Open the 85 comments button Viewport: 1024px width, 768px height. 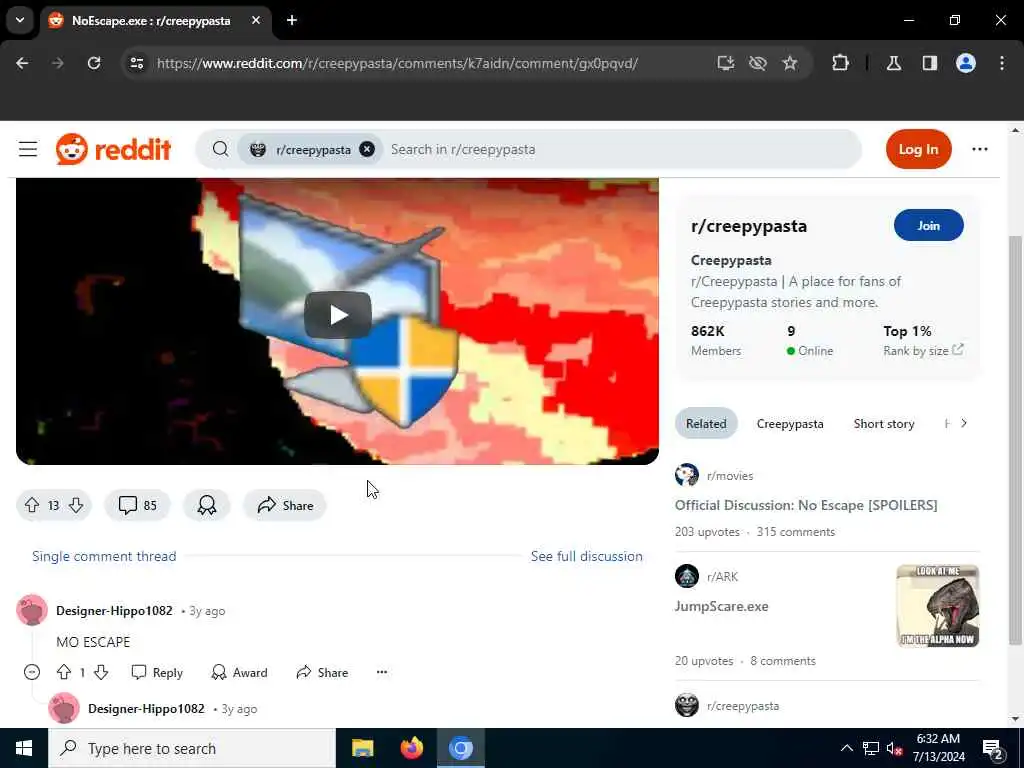(138, 505)
